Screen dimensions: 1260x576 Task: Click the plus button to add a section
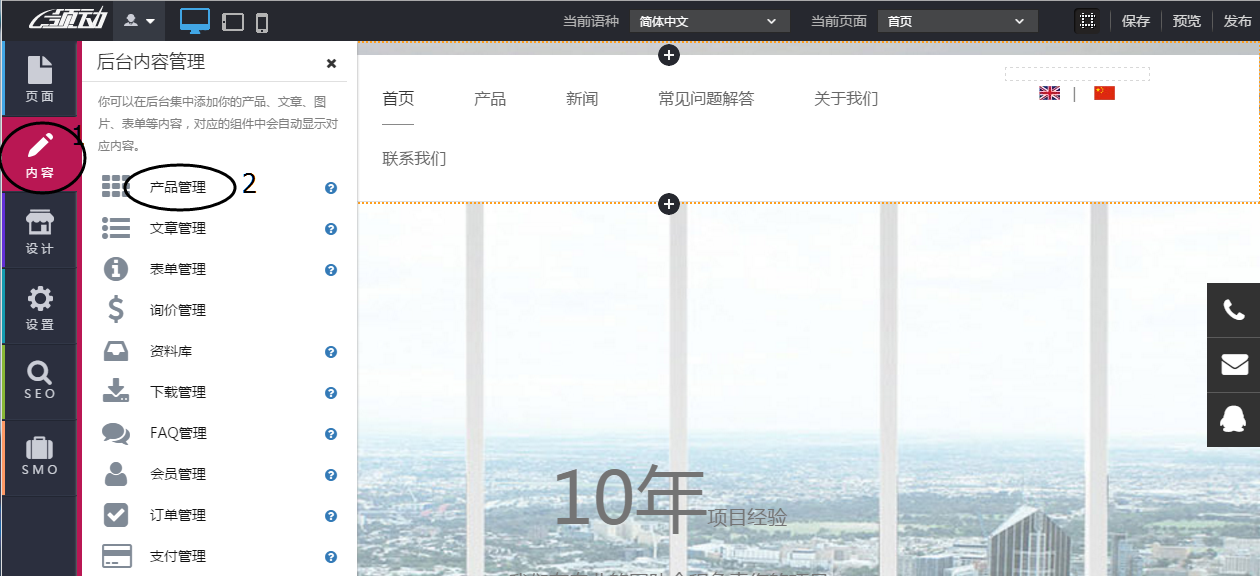(x=668, y=55)
